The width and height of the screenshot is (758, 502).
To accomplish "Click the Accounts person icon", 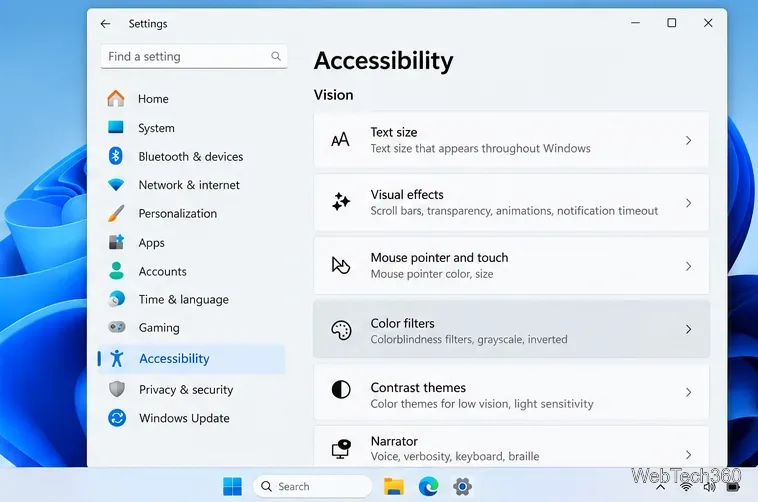I will click(x=116, y=271).
